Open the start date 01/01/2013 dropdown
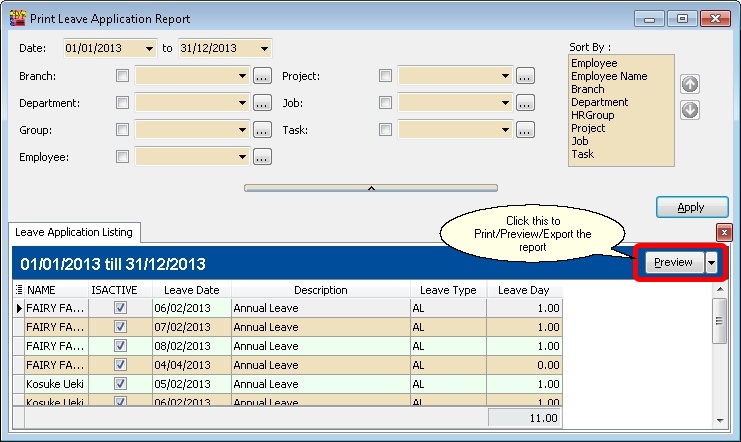Screen dimensions: 741x442 point(149,48)
